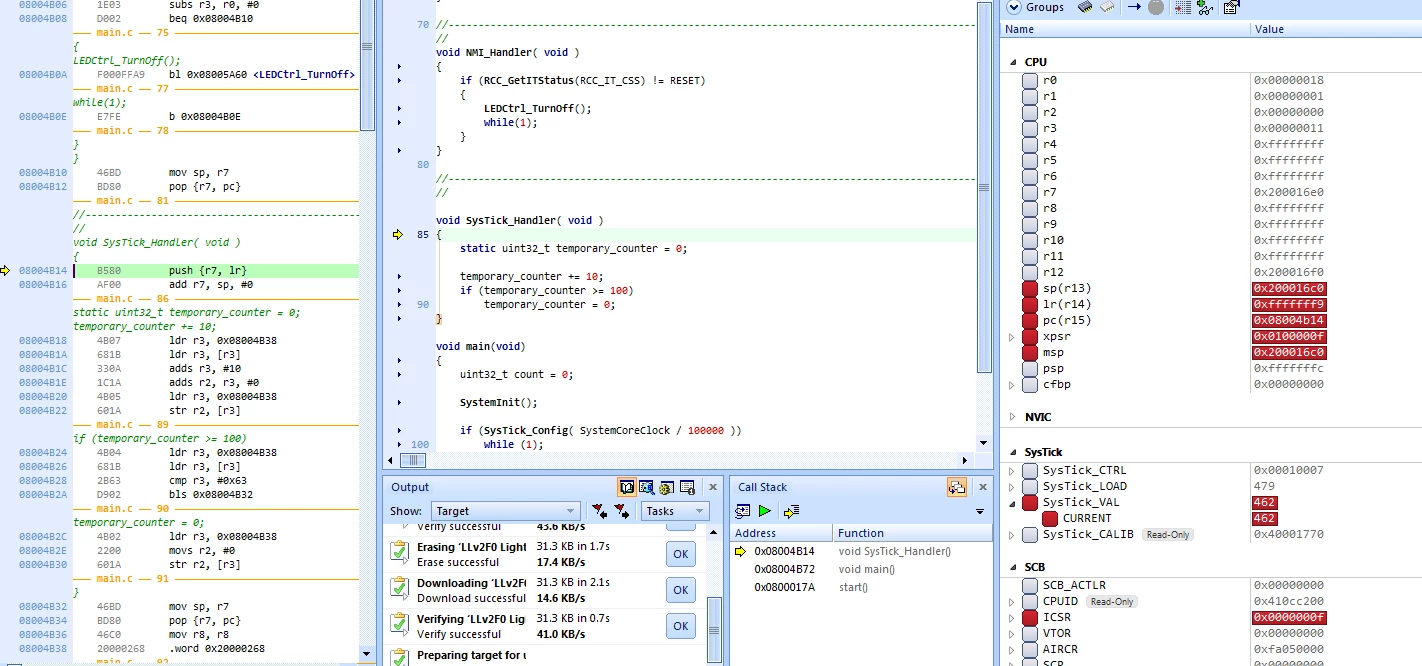Image resolution: width=1422 pixels, height=666 pixels.
Task: Click the first frame icon in Call Stack toolbar
Action: pyautogui.click(x=743, y=511)
